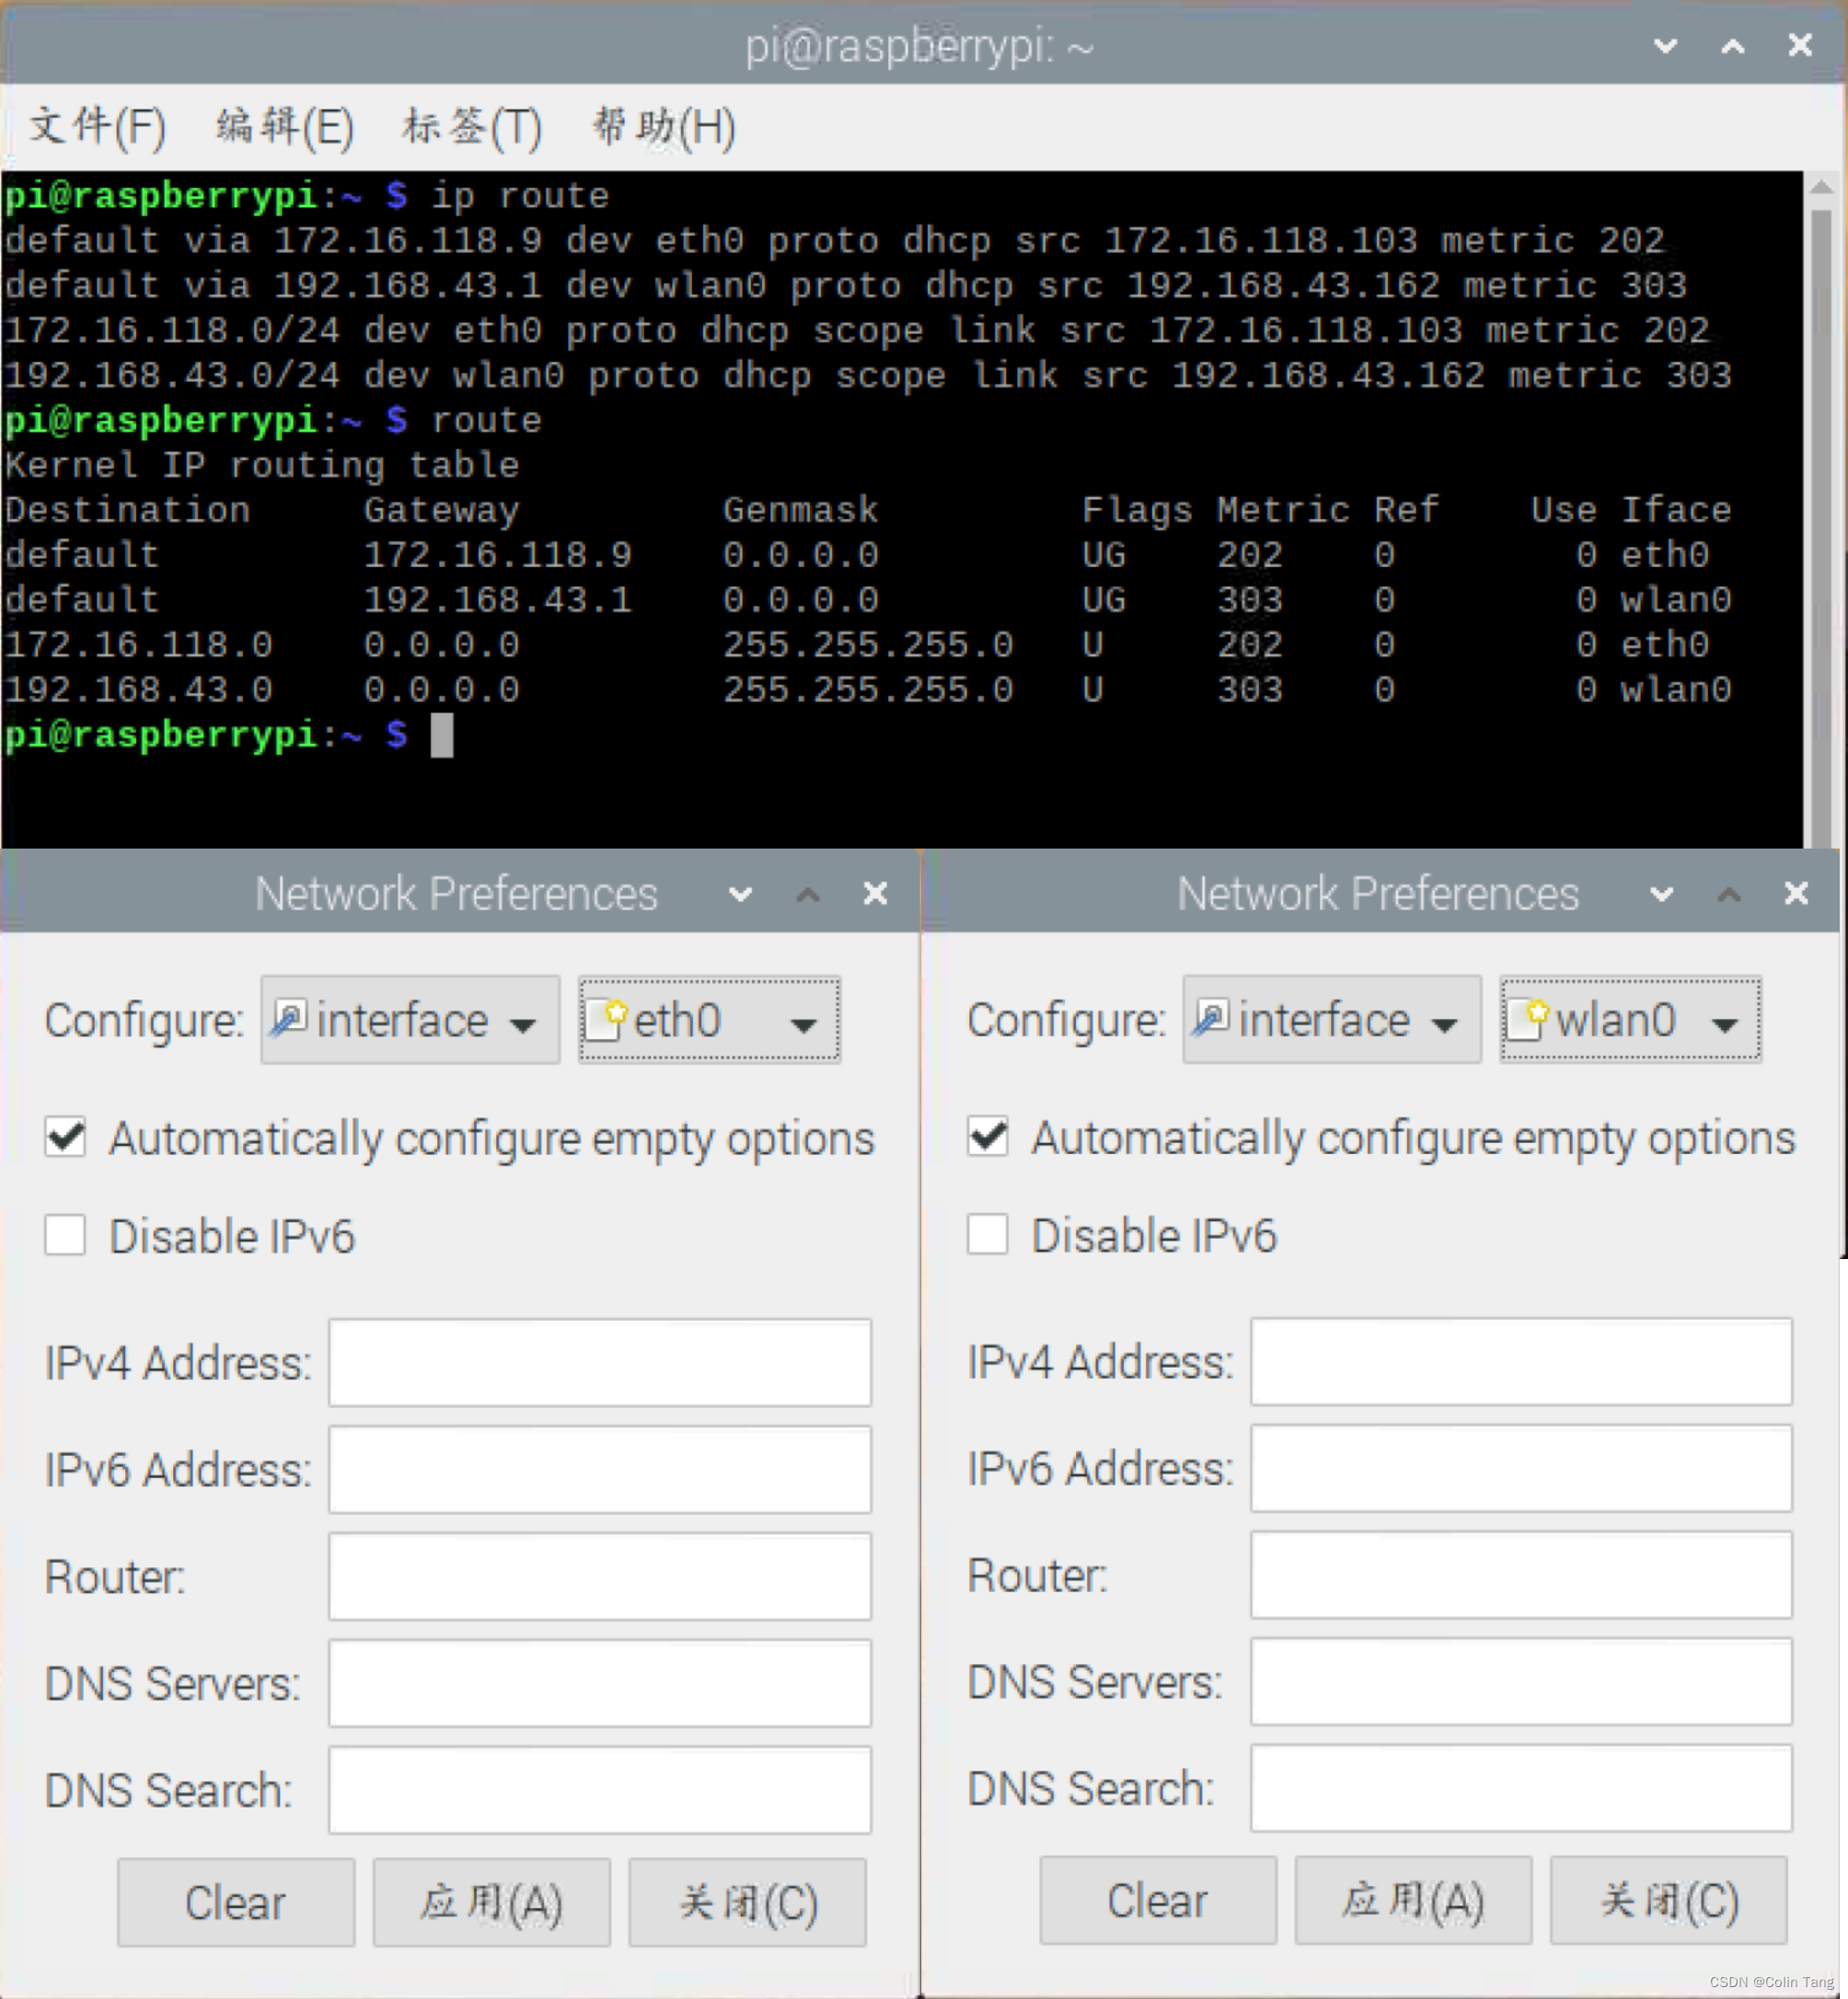
Task: Uncheck automatic configuration for eth0
Action: pyautogui.click(x=66, y=1137)
